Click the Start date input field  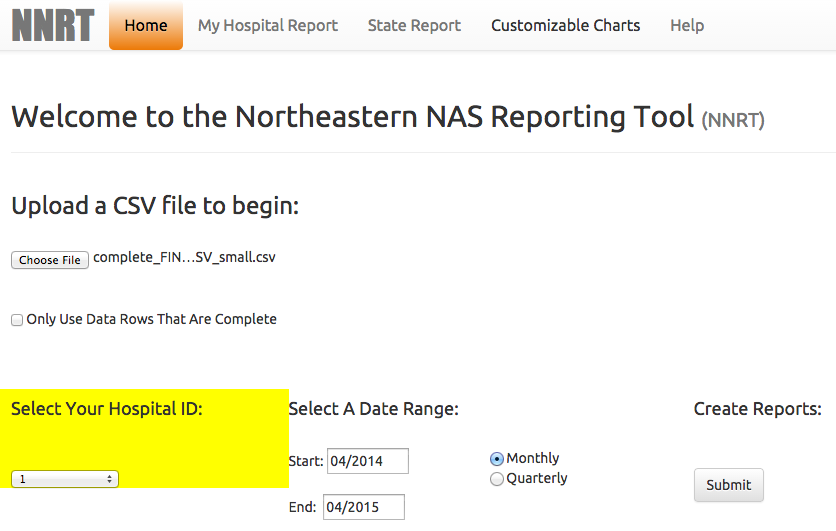[367, 461]
